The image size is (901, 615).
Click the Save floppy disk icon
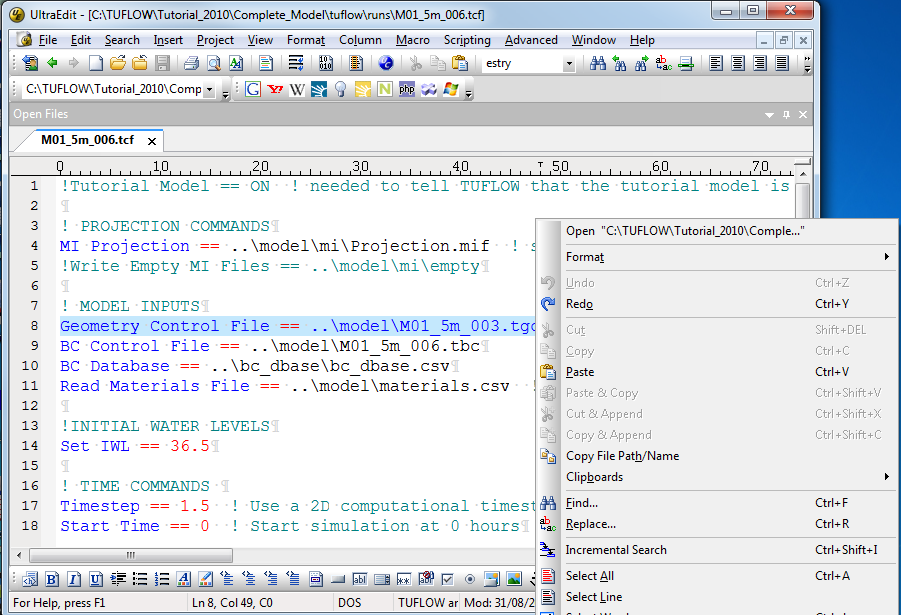pos(163,63)
